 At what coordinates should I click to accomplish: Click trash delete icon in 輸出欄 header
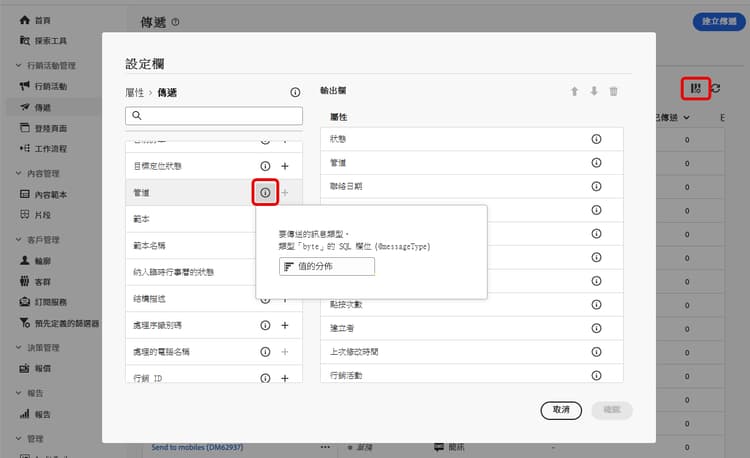pos(613,91)
